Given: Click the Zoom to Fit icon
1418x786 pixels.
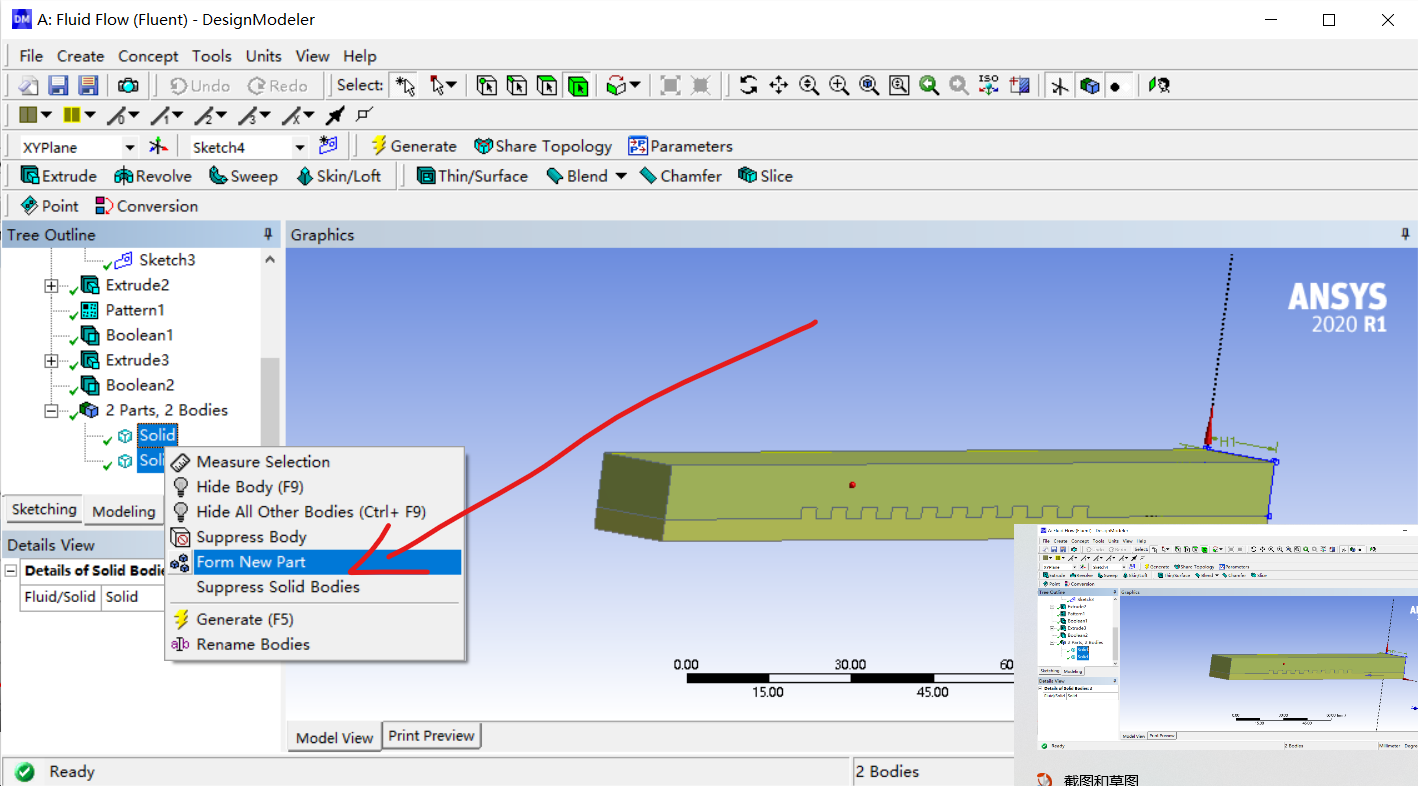Looking at the screenshot, I should click(869, 86).
